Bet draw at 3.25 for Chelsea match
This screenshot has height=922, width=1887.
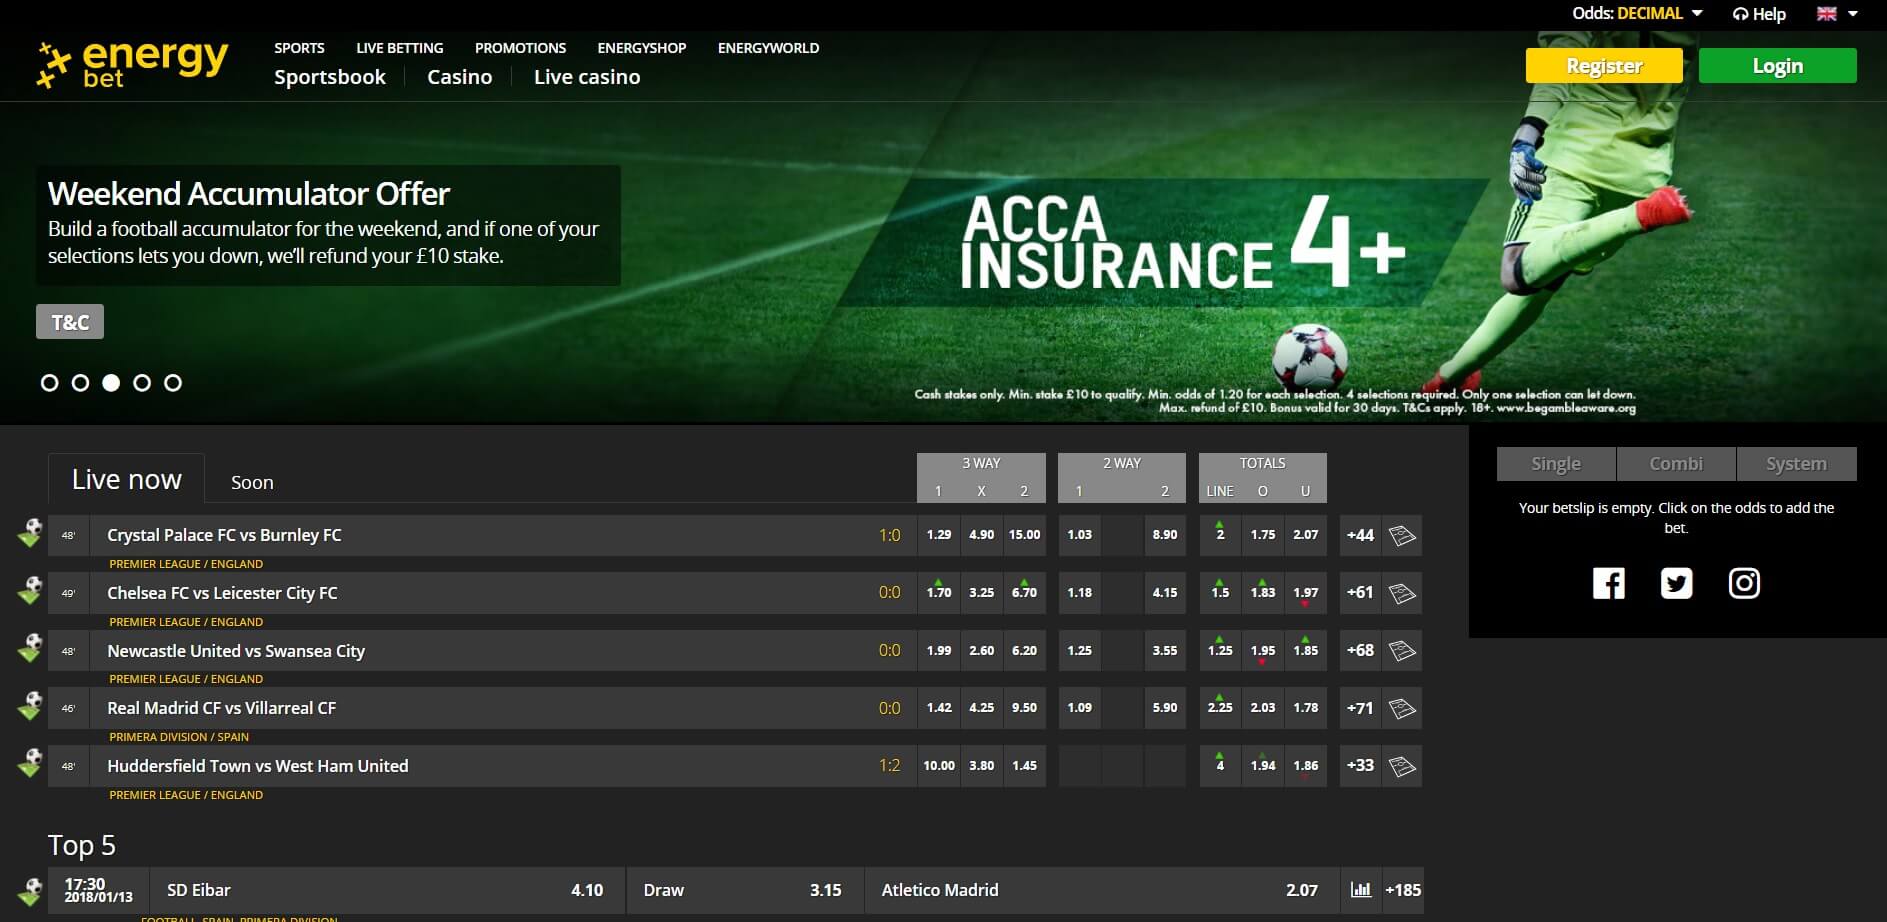[982, 593]
